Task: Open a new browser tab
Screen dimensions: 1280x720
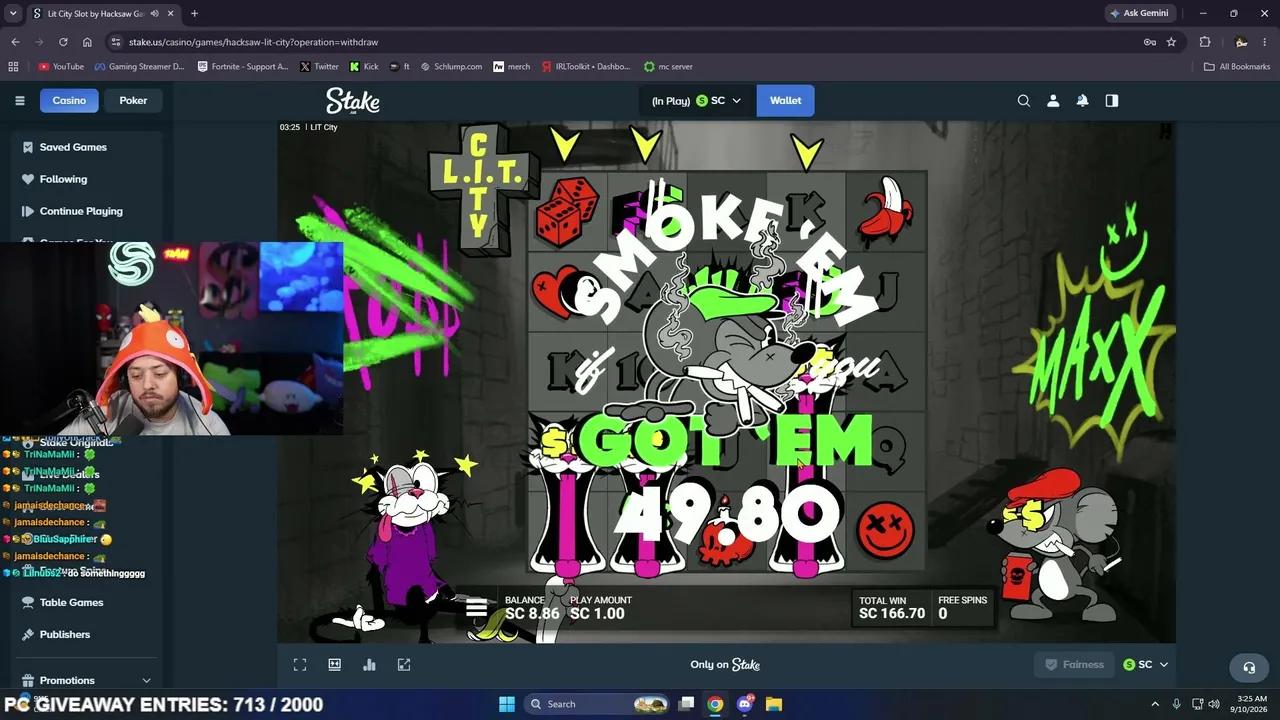Action: click(194, 13)
